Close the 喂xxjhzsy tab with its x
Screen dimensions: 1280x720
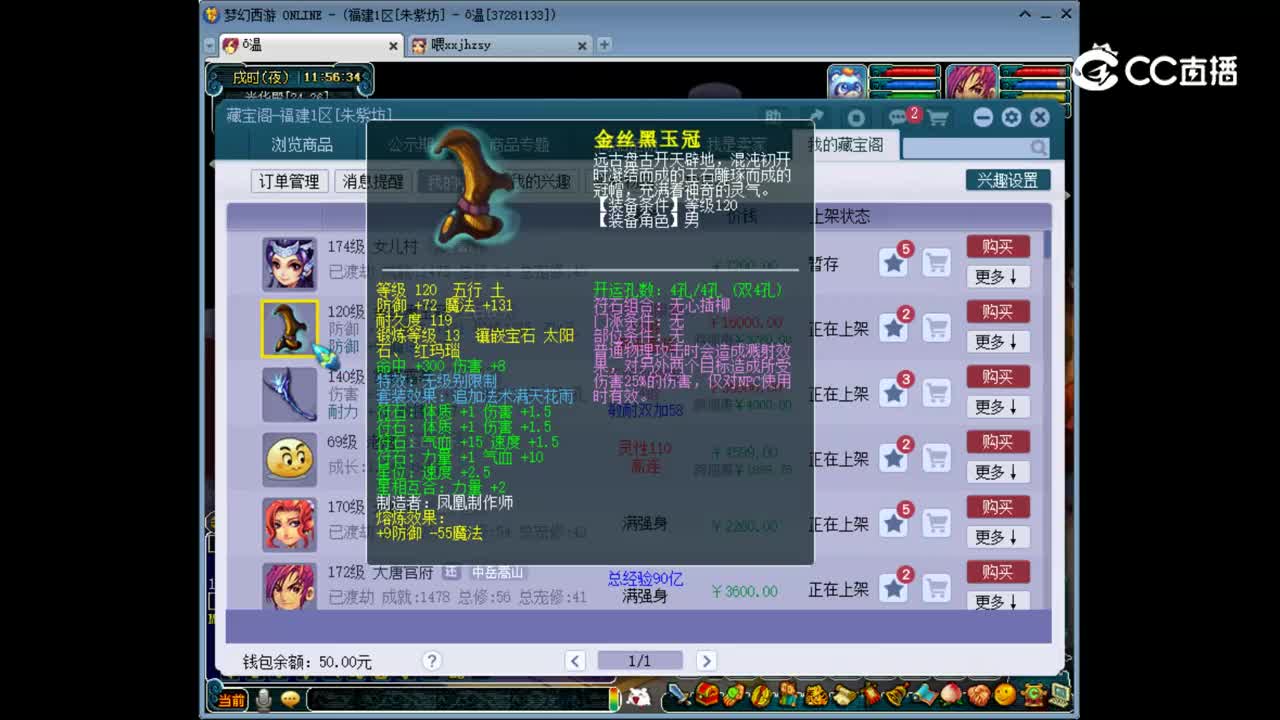click(582, 45)
